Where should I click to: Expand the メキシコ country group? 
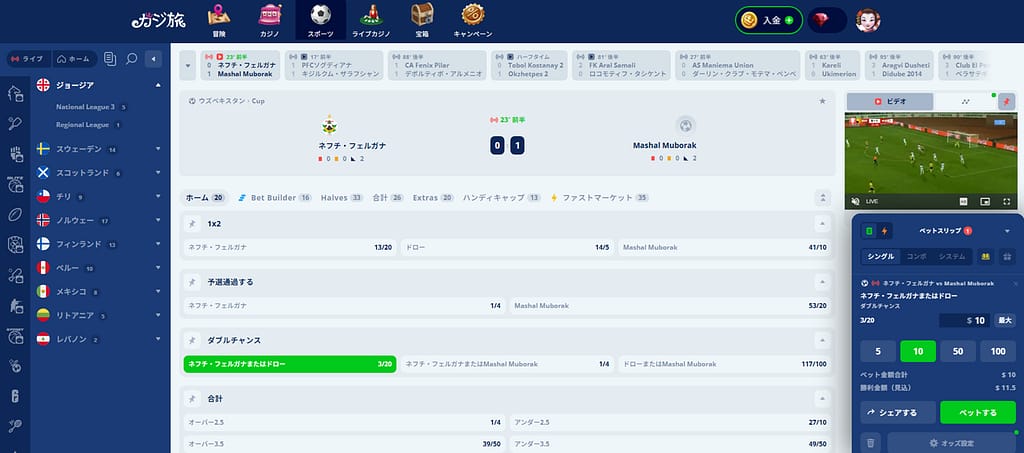tap(158, 291)
